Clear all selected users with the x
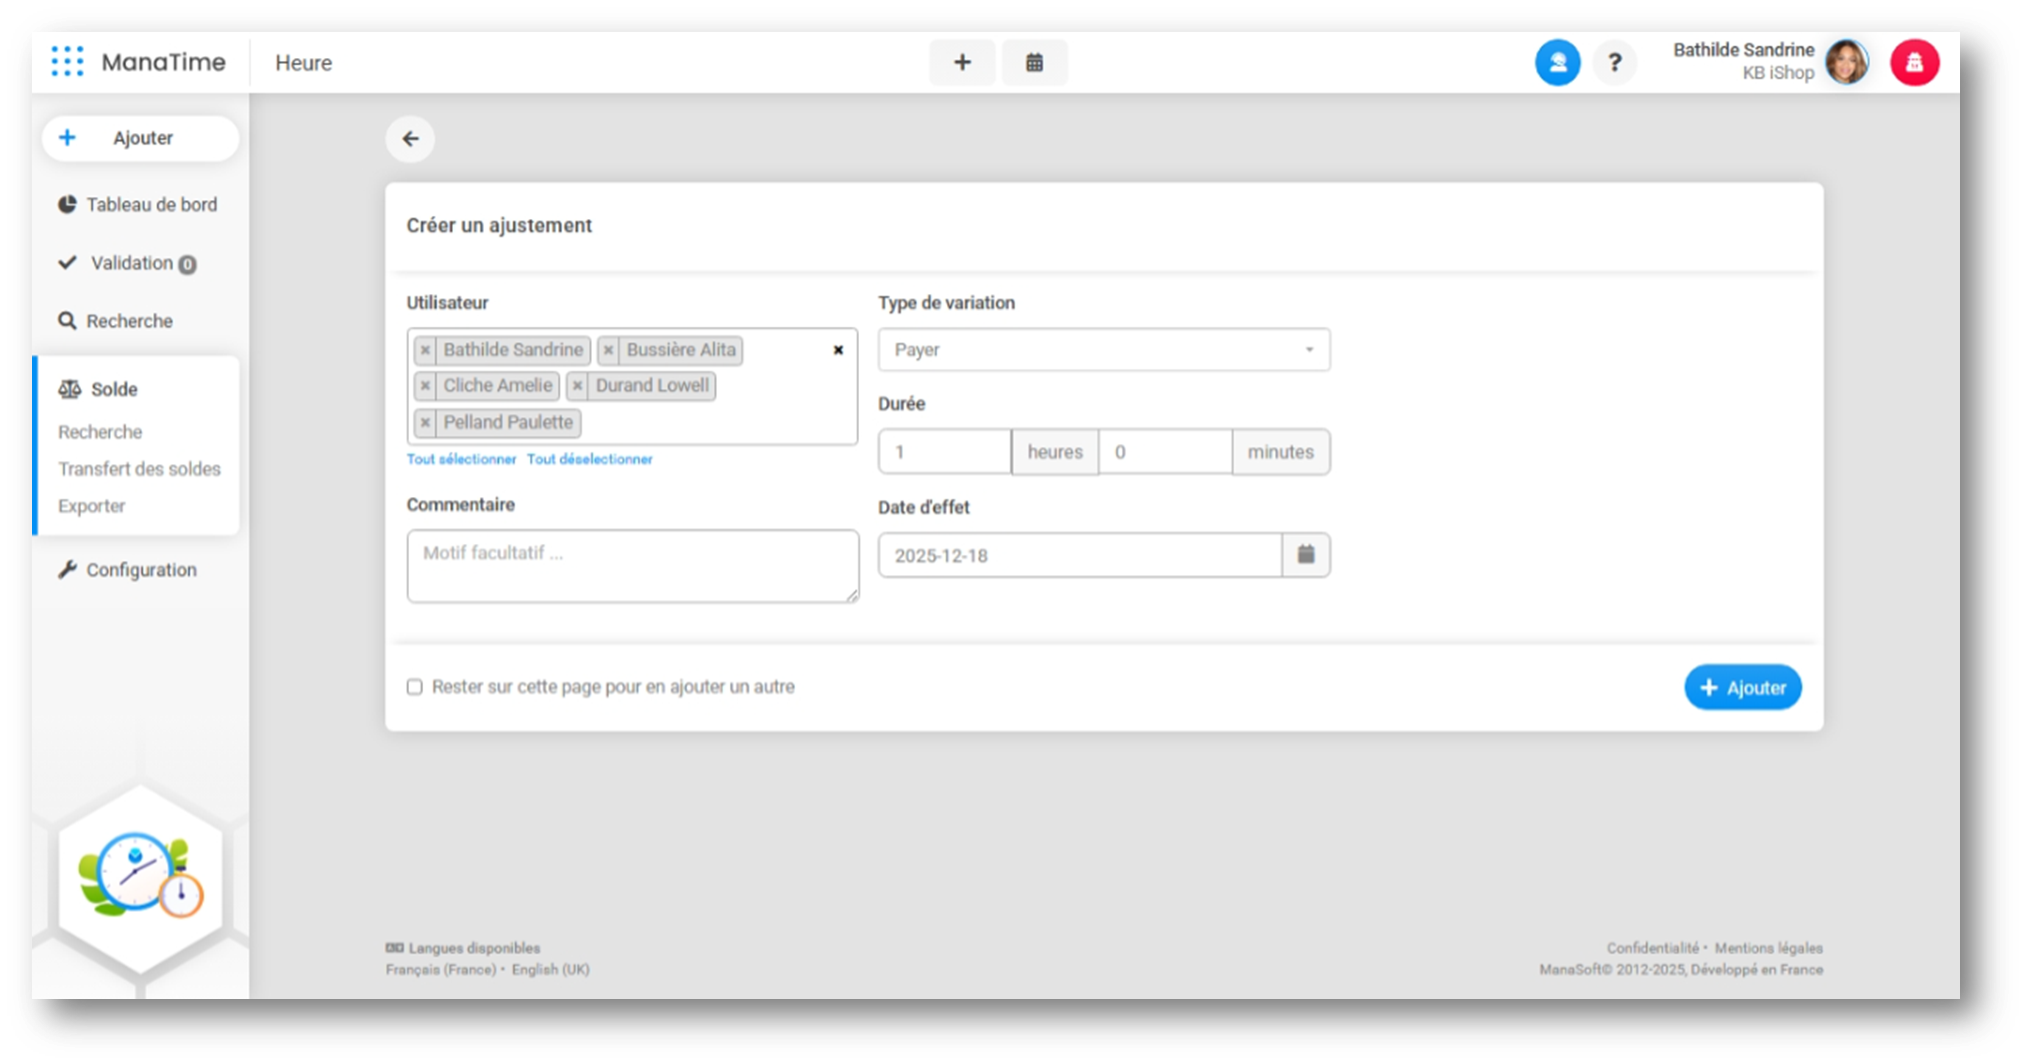 click(838, 350)
